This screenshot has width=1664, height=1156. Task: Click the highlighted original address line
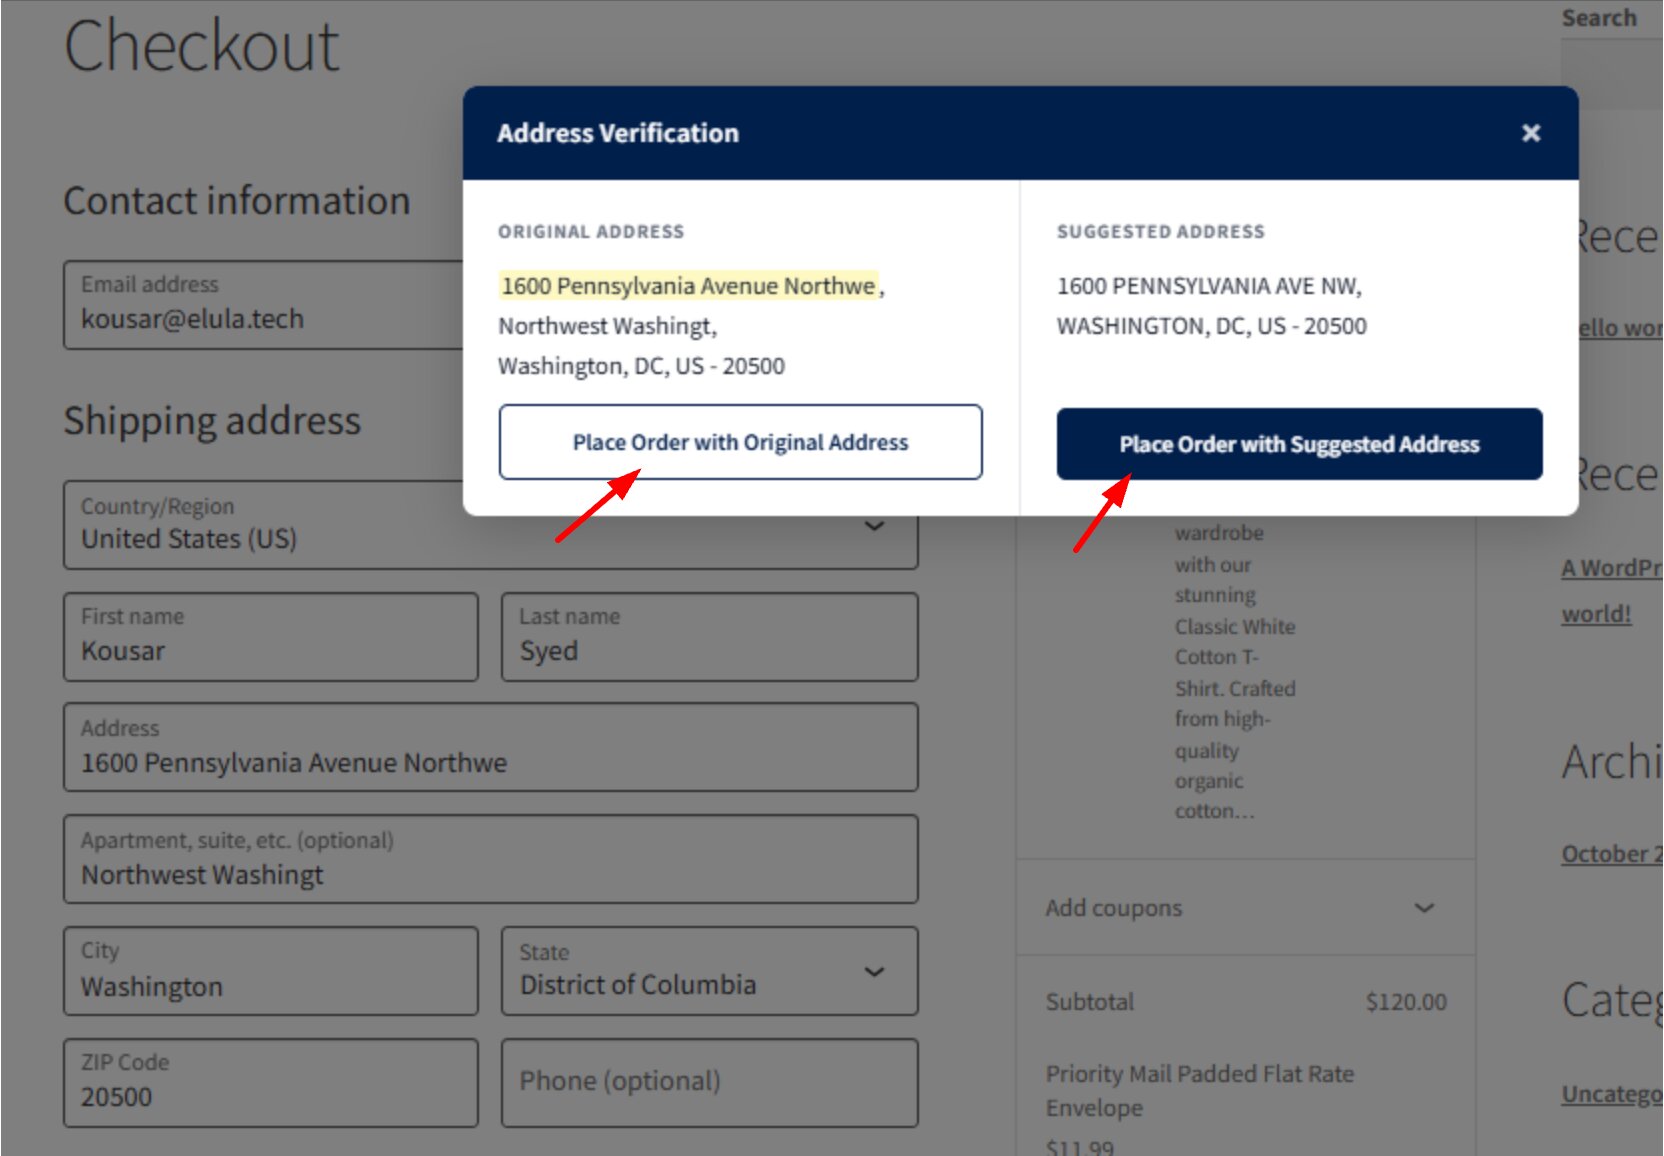click(688, 286)
